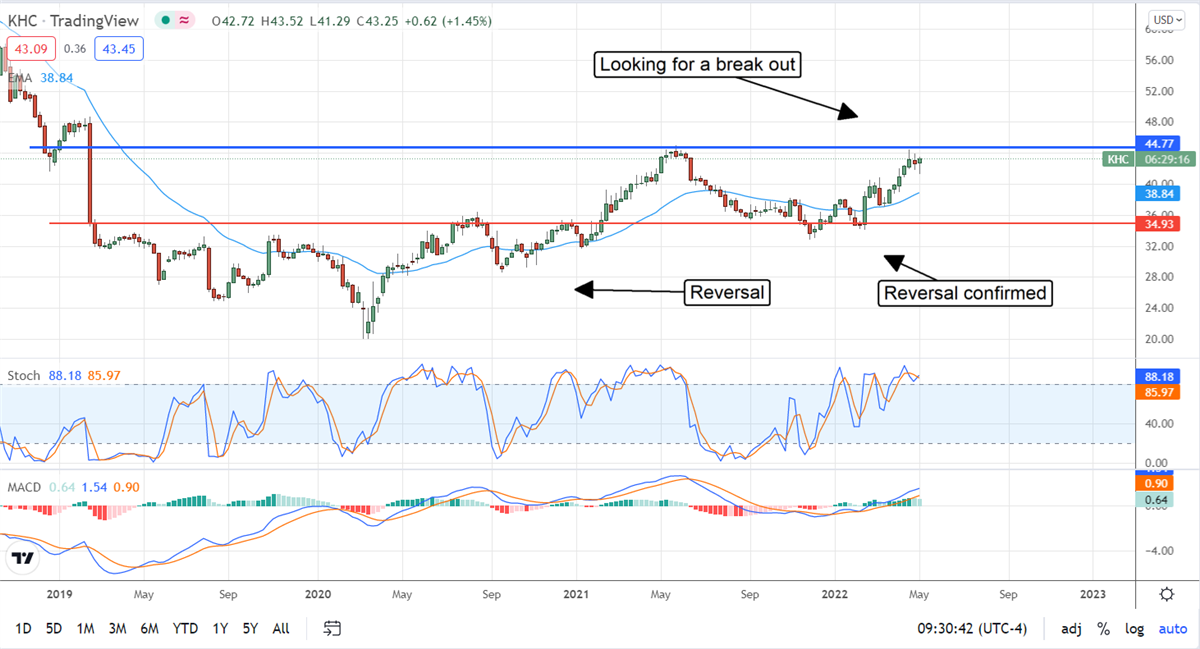Open chart settings gear icon
Viewport: 1200px width, 649px height.
[1166, 594]
